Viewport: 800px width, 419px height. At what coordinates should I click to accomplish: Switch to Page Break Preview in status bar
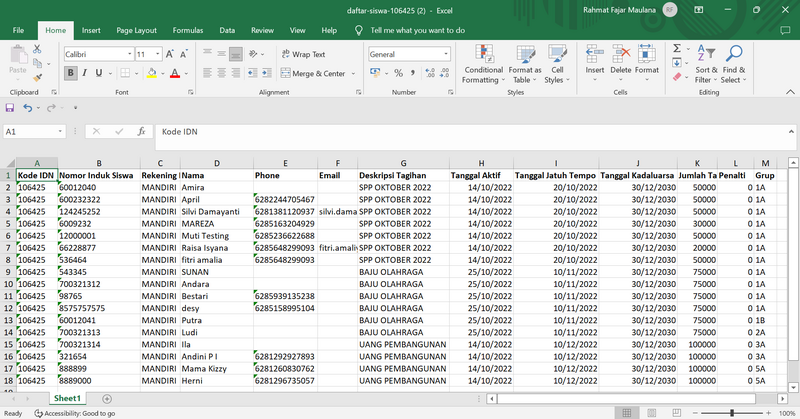[677, 413]
